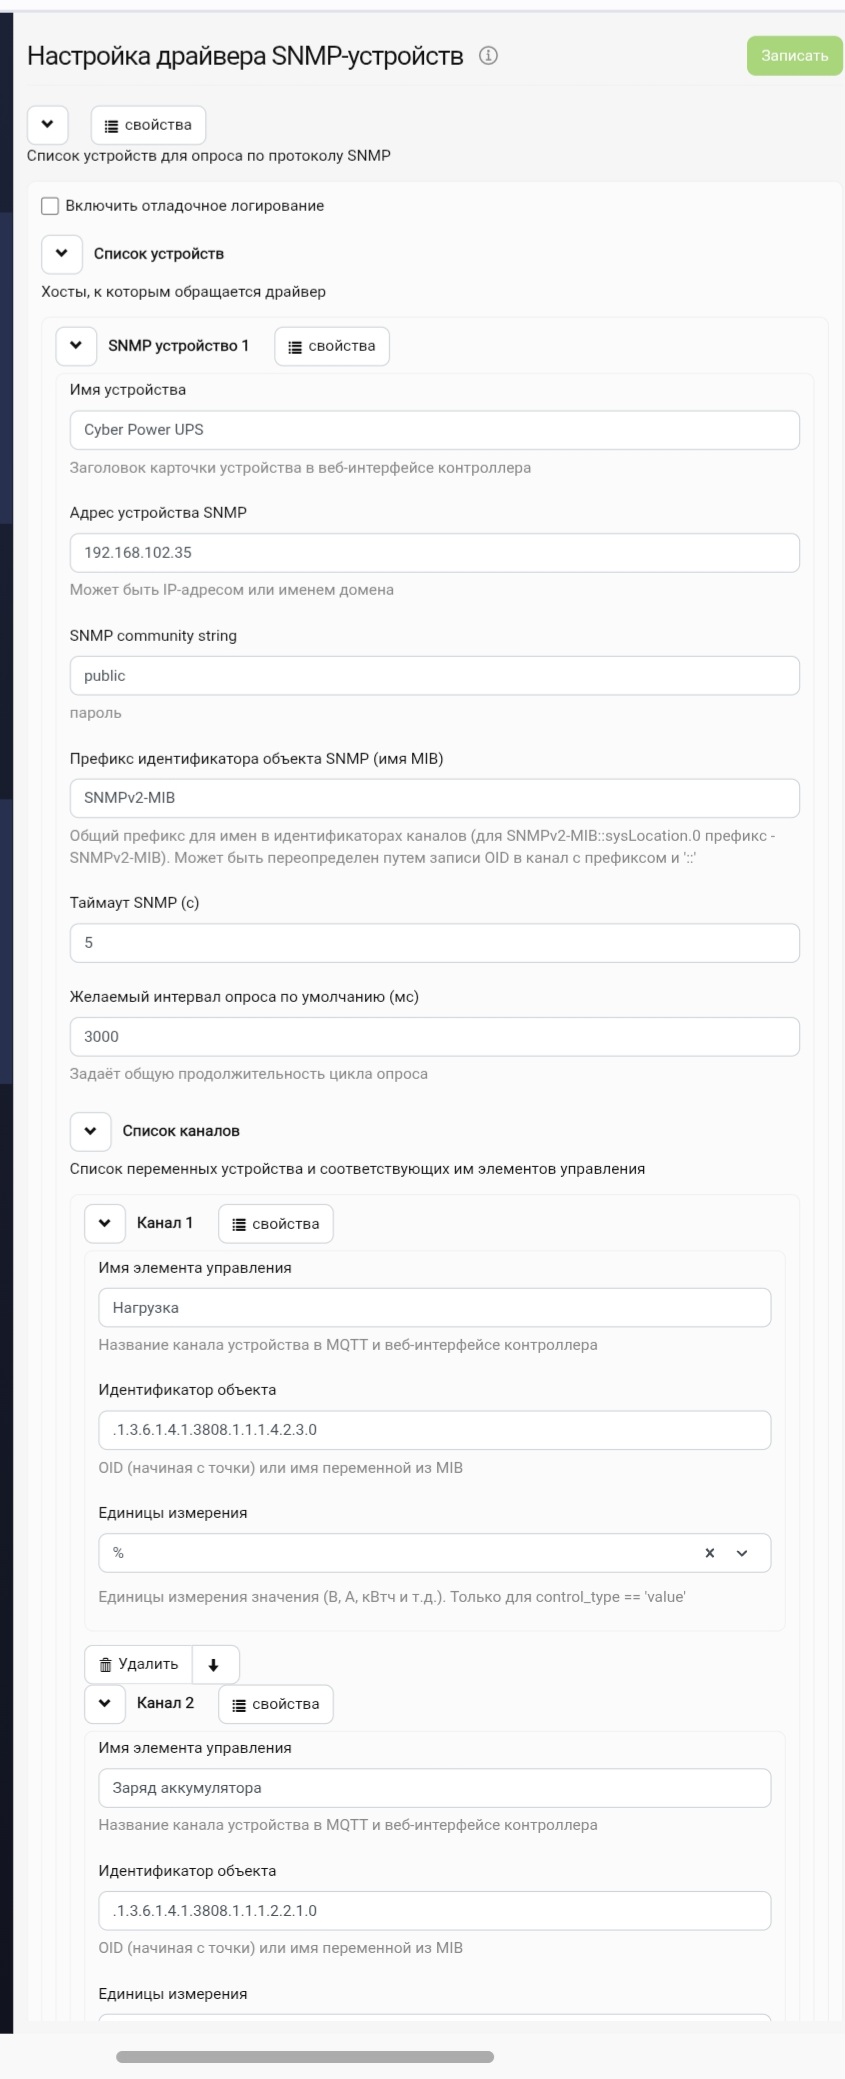Click the Записать save button
Screen dimensions: 845x2079
(795, 56)
